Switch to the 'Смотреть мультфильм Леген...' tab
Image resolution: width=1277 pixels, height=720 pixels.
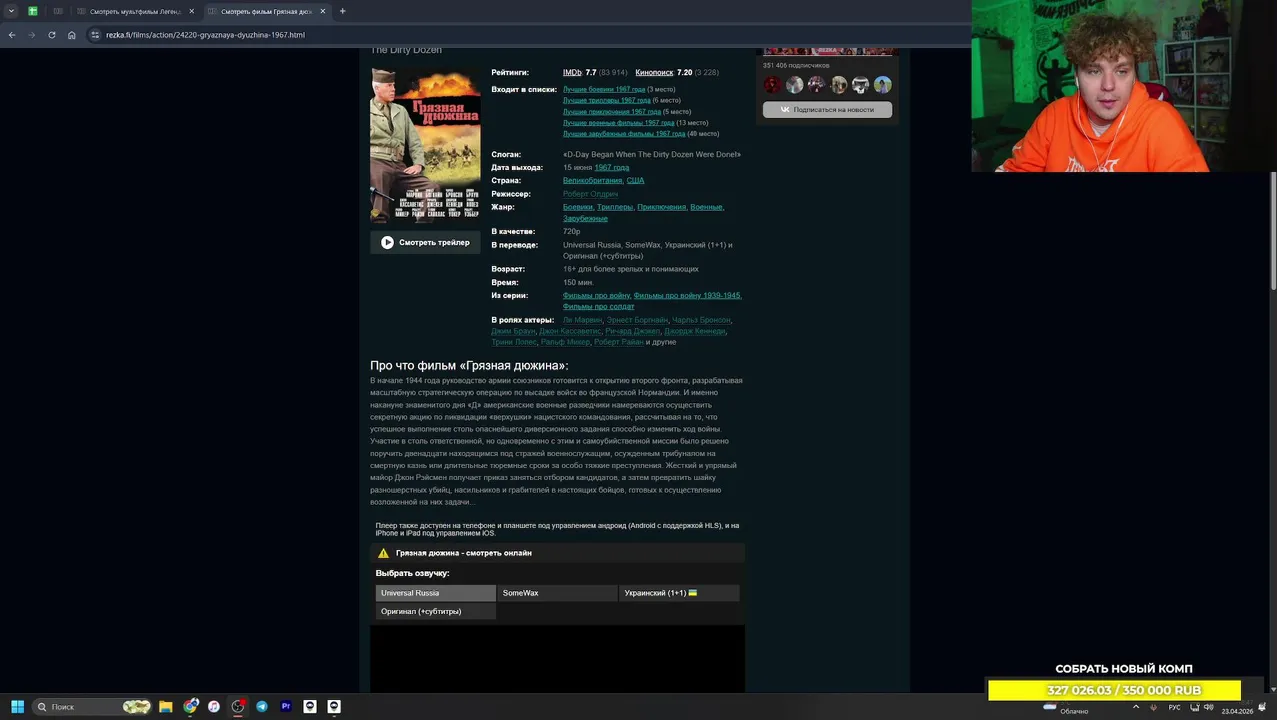135,11
